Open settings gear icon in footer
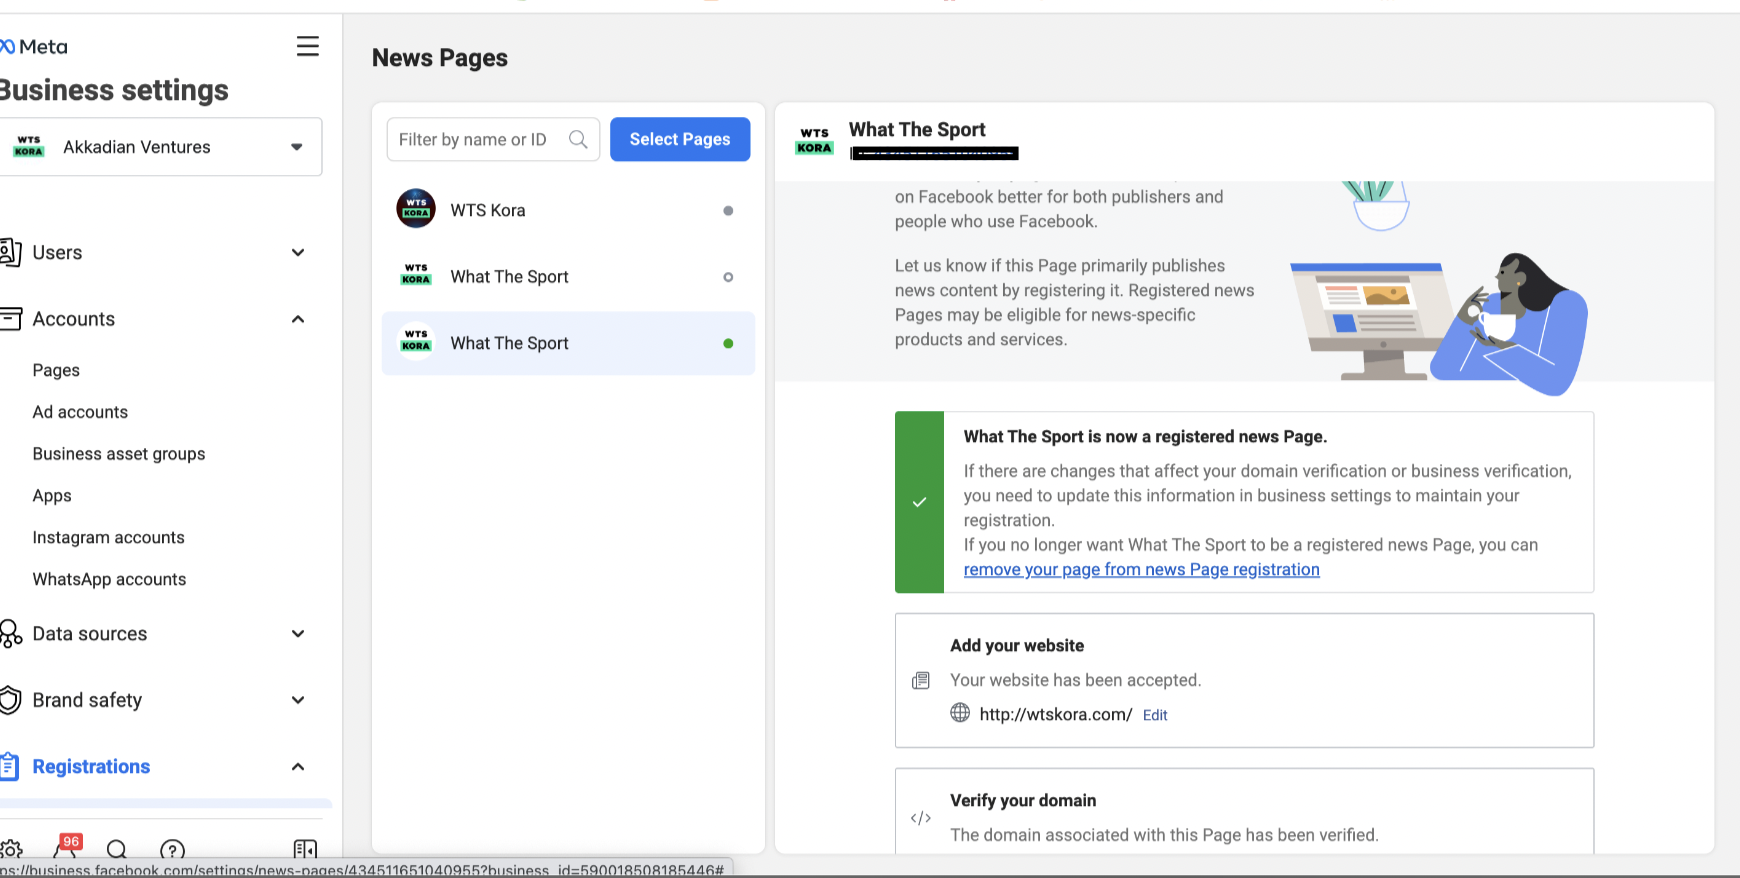Image resolution: width=1740 pixels, height=878 pixels. click(11, 850)
